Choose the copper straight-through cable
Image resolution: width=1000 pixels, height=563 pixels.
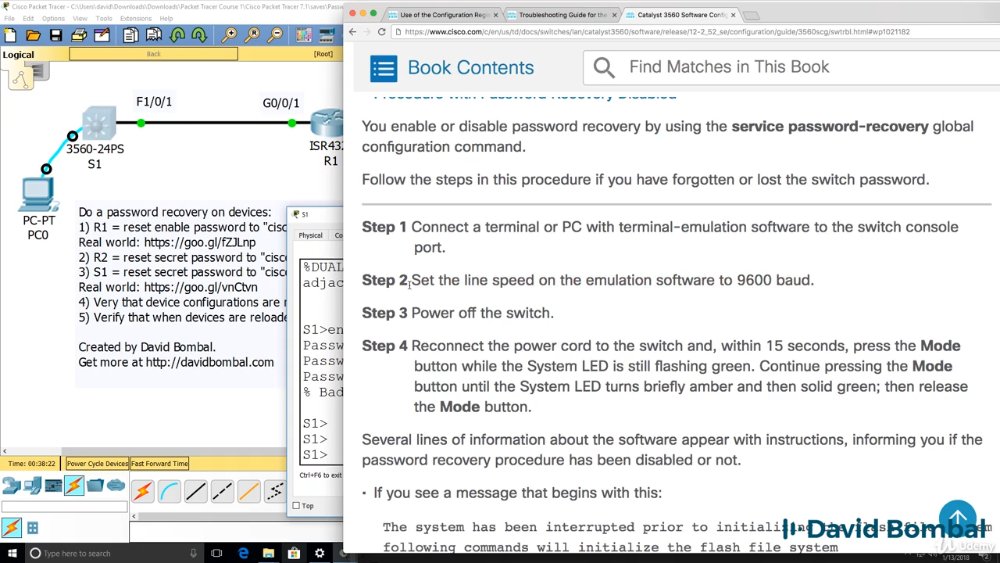coord(196,491)
